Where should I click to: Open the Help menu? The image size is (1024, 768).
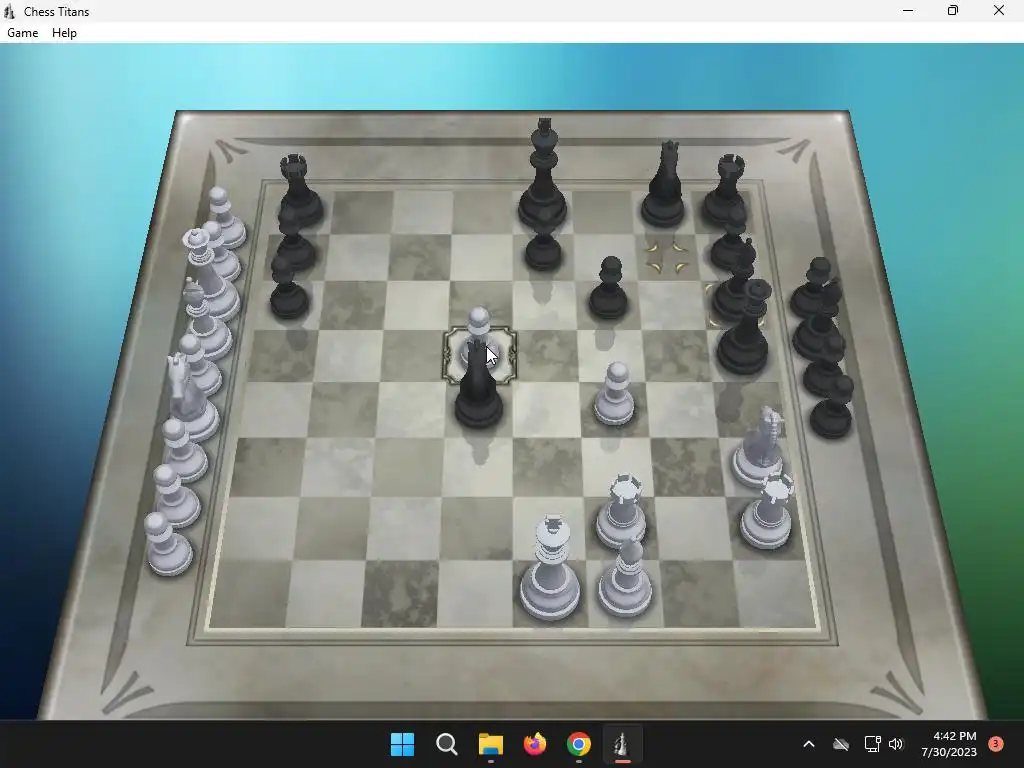(64, 33)
